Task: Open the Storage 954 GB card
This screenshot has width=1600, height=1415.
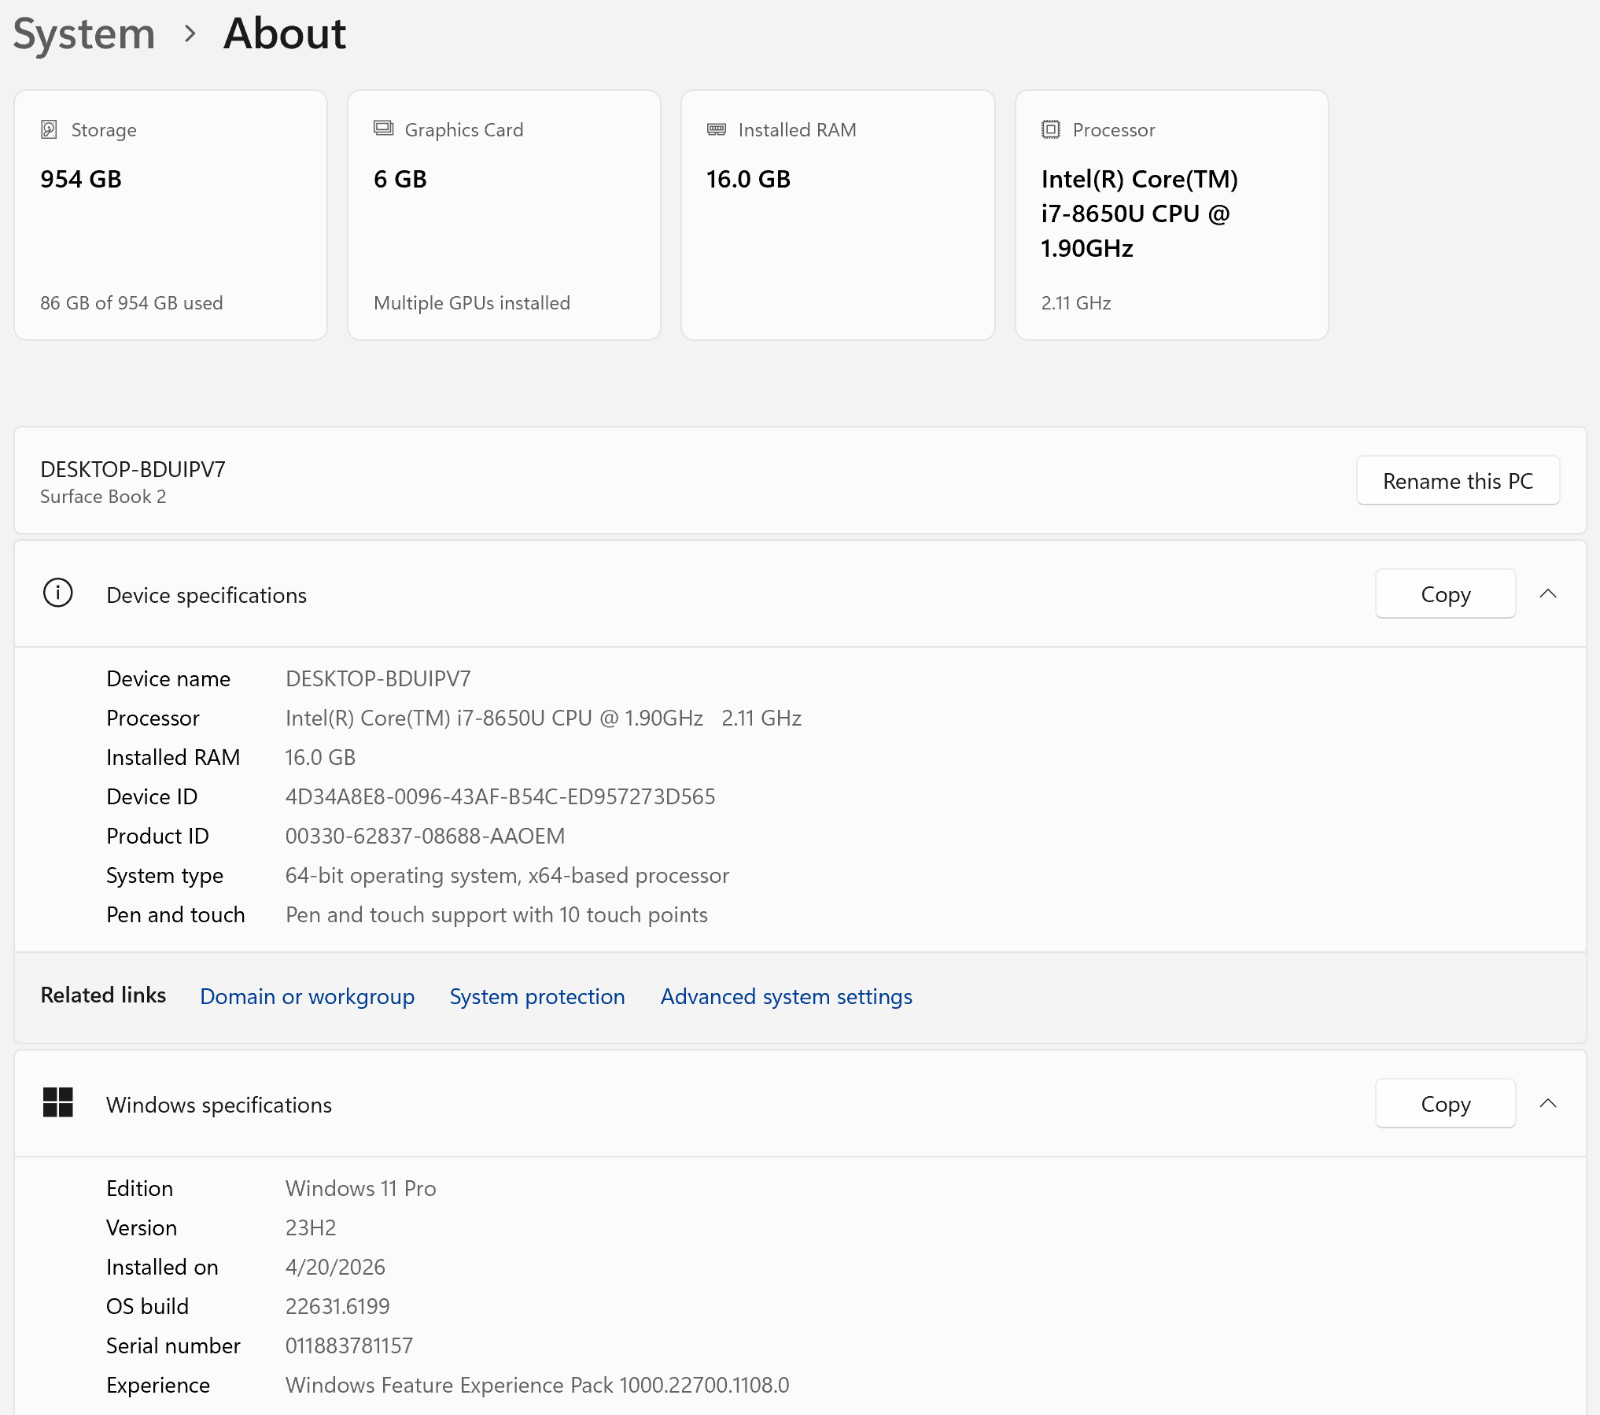Action: tap(171, 215)
